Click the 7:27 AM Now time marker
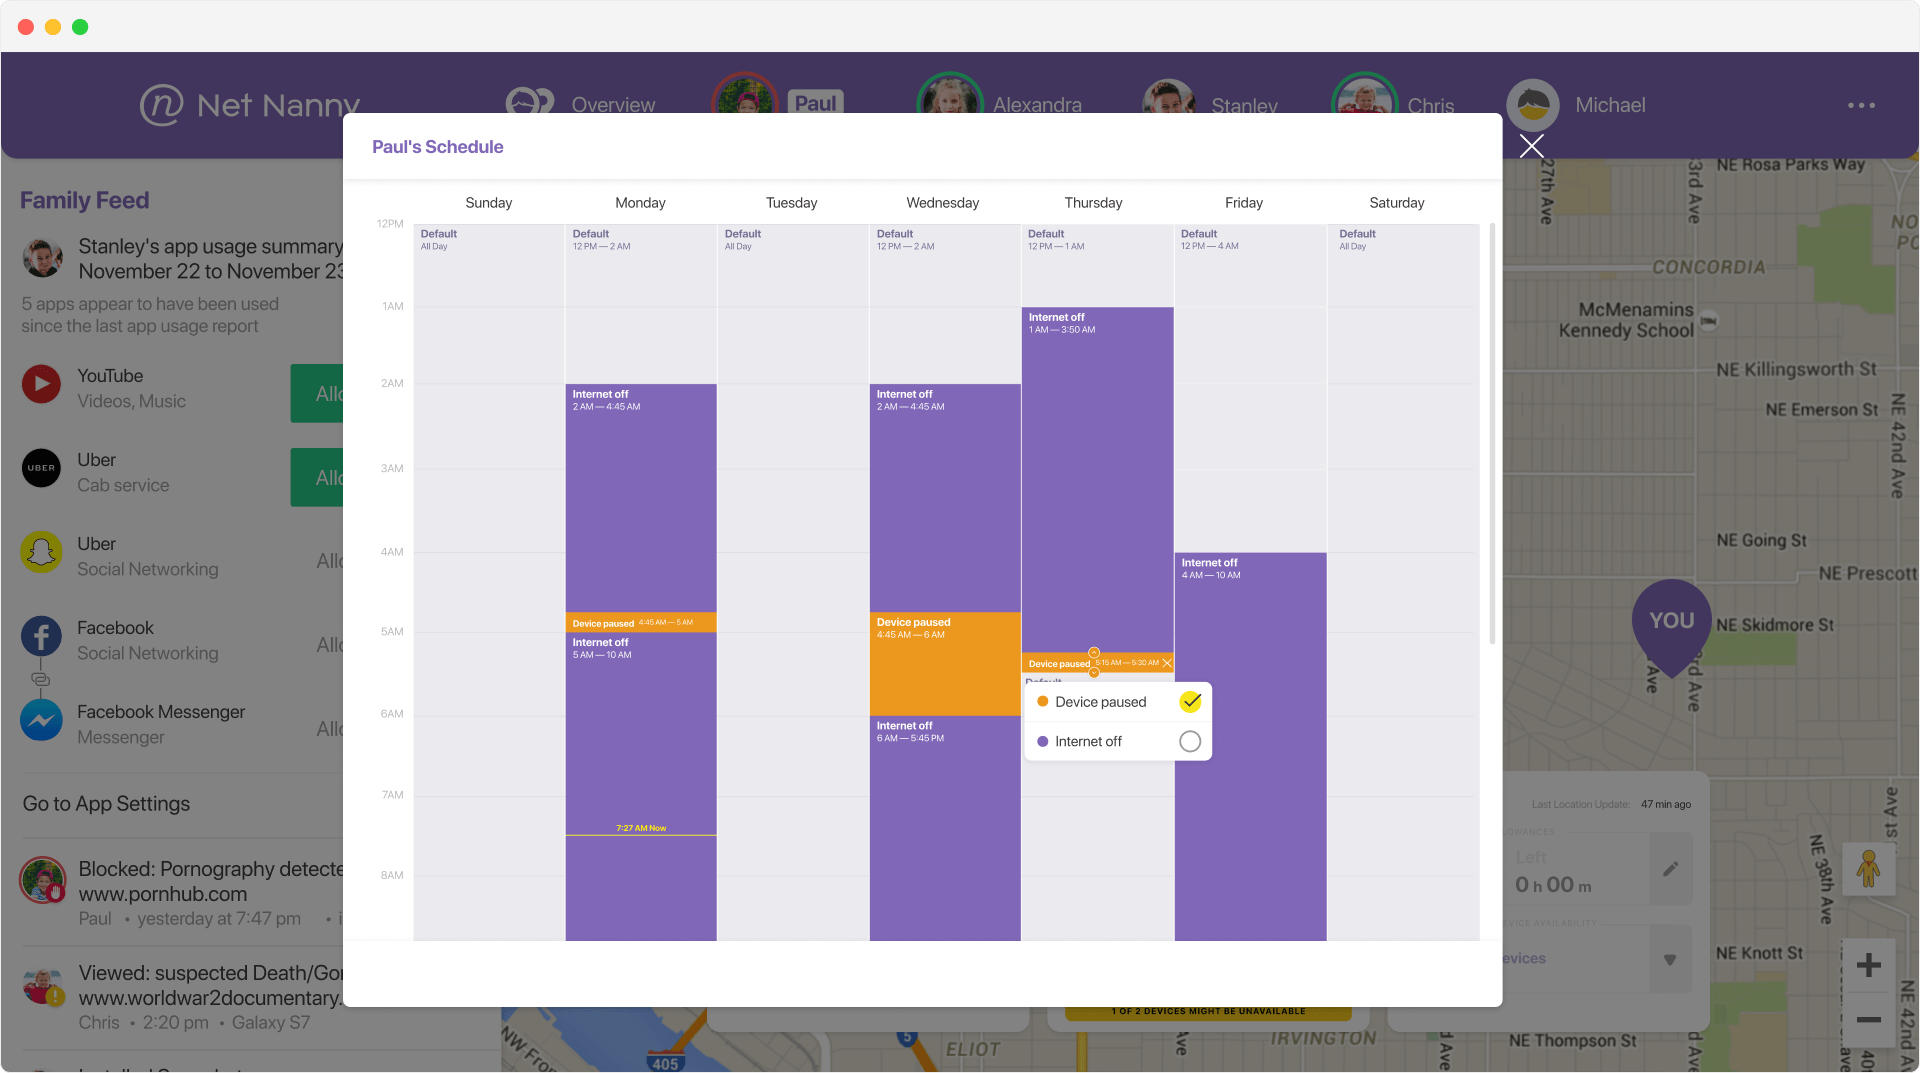This screenshot has height=1073, width=1920. [641, 828]
